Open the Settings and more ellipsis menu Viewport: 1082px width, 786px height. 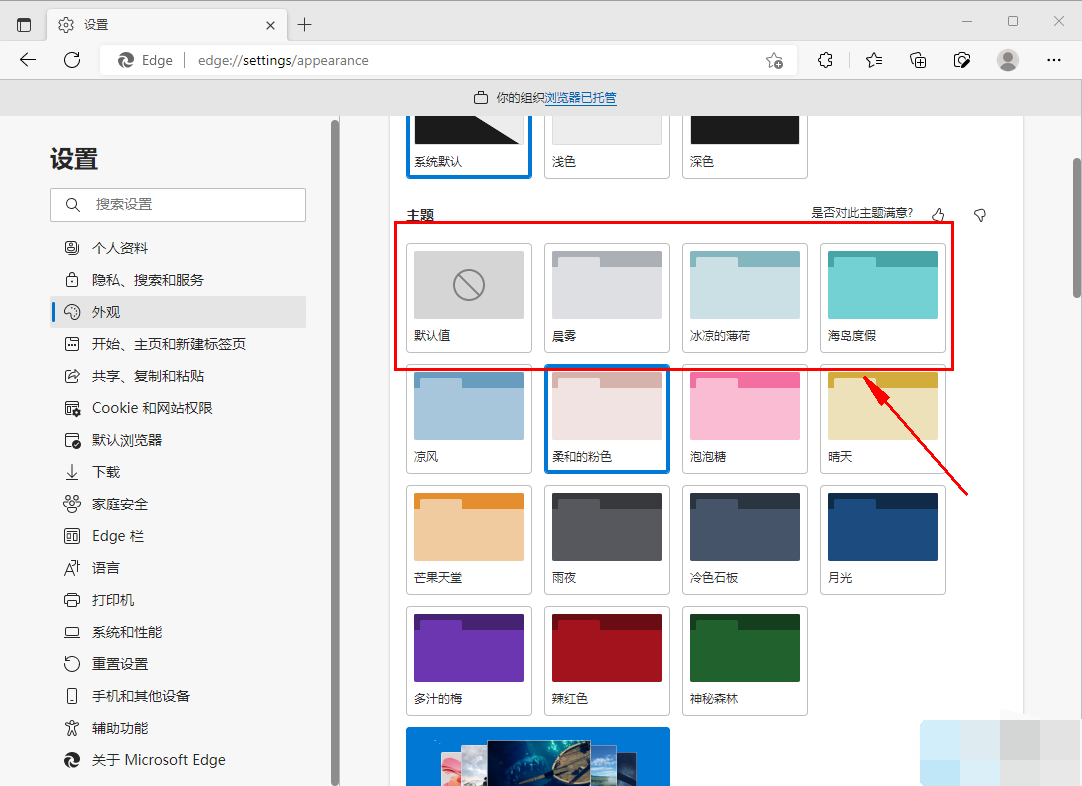point(1053,60)
